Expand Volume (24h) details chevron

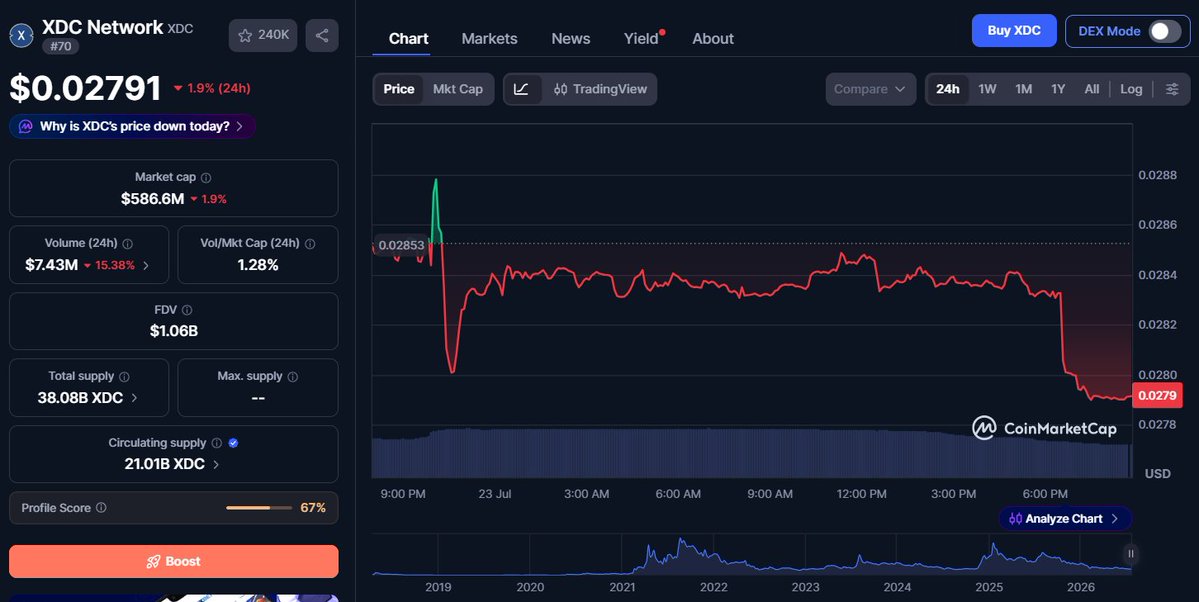146,265
